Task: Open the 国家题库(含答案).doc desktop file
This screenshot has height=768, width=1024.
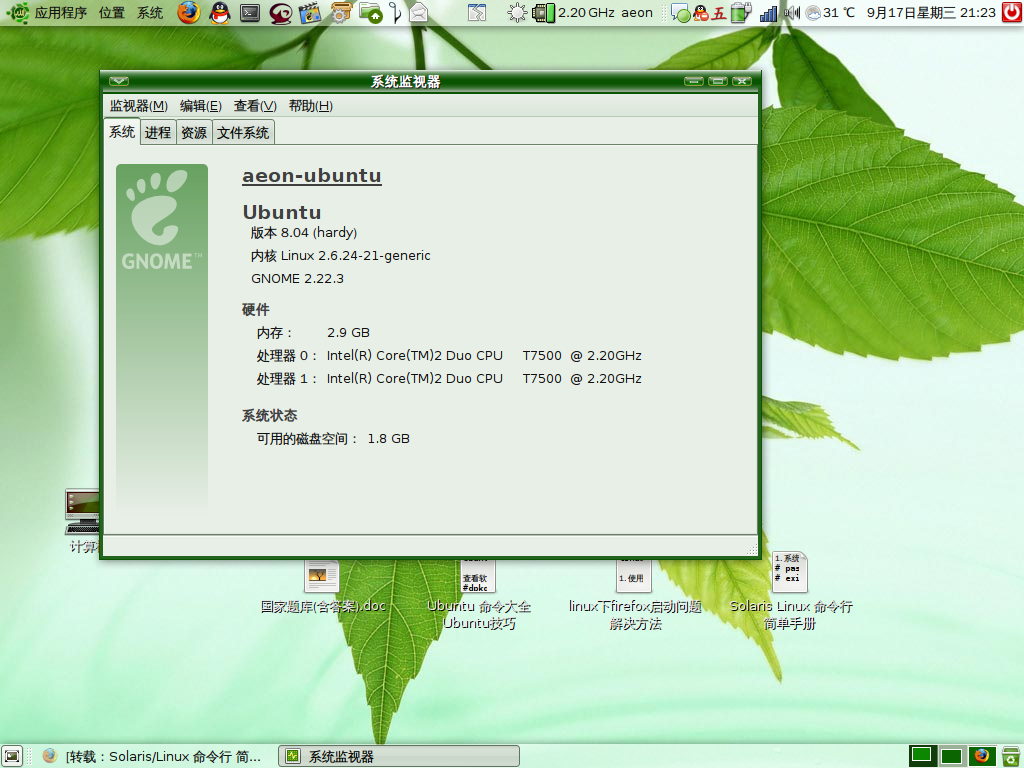Action: click(323, 588)
